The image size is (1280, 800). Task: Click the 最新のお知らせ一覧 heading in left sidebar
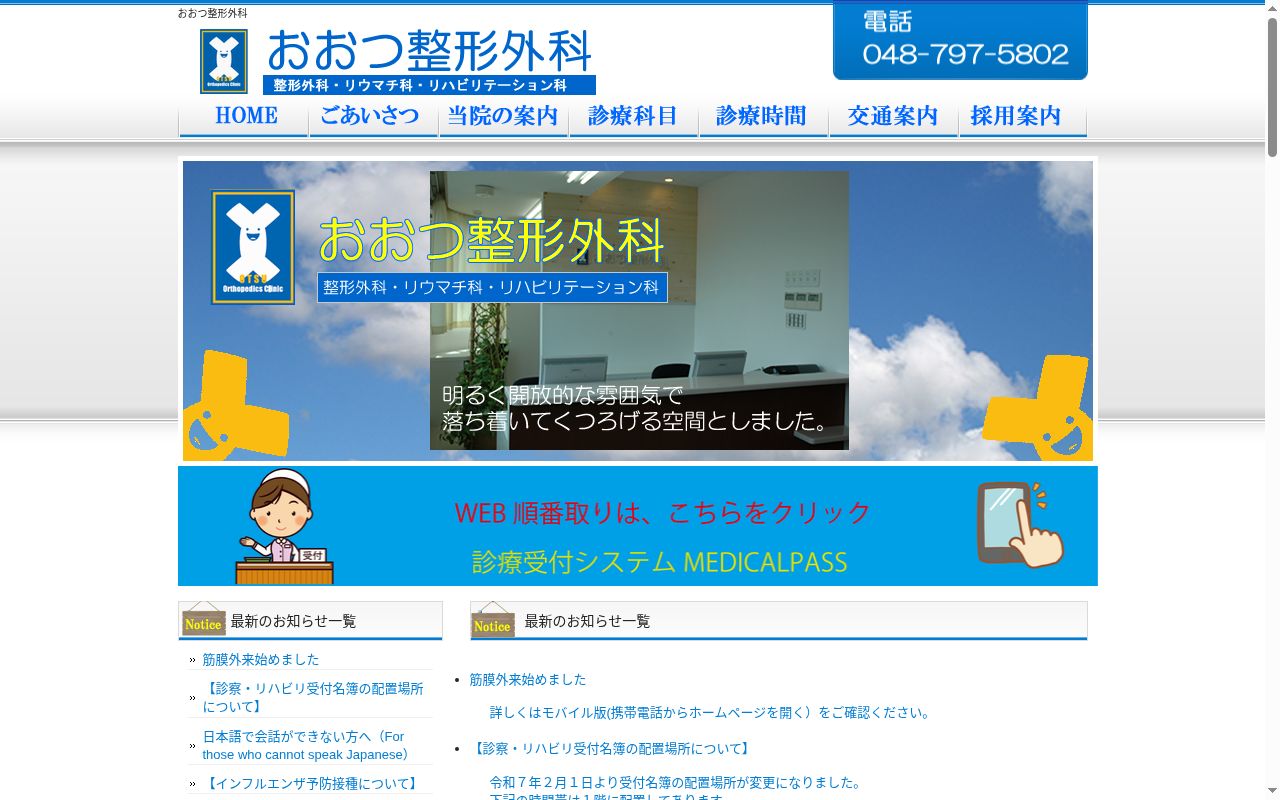293,621
